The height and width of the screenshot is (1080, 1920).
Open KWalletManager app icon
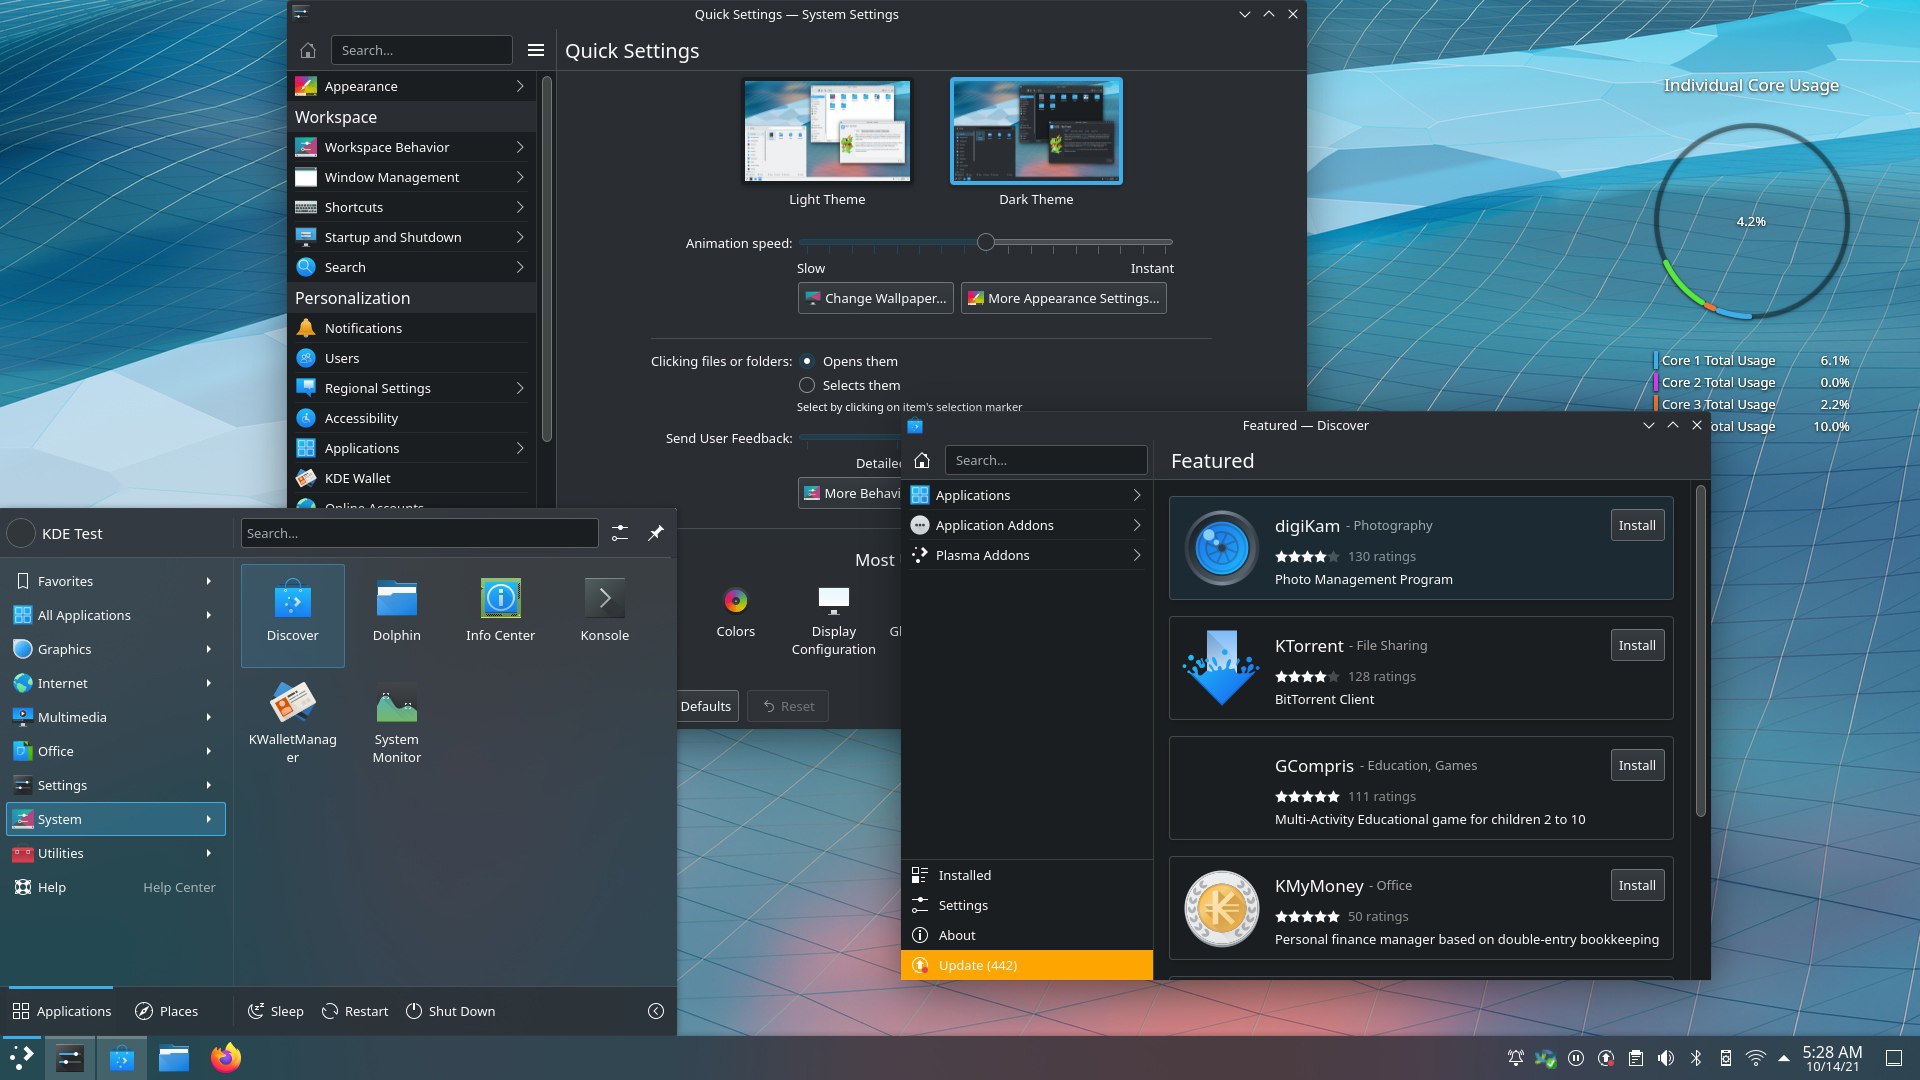click(x=293, y=722)
